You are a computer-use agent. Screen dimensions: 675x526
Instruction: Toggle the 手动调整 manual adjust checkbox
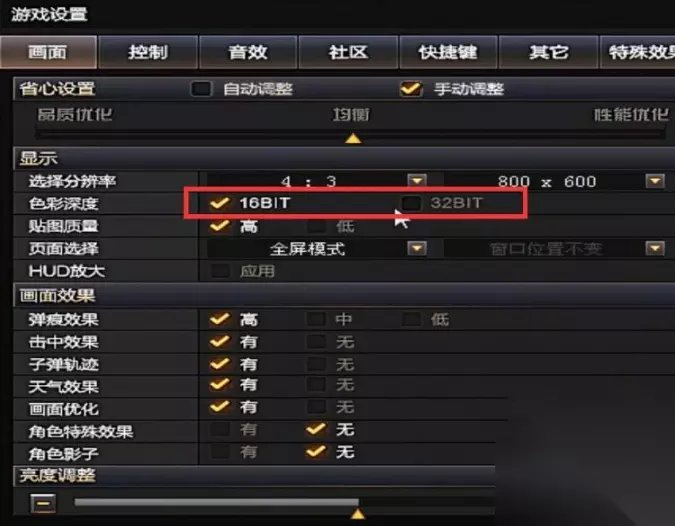click(411, 89)
